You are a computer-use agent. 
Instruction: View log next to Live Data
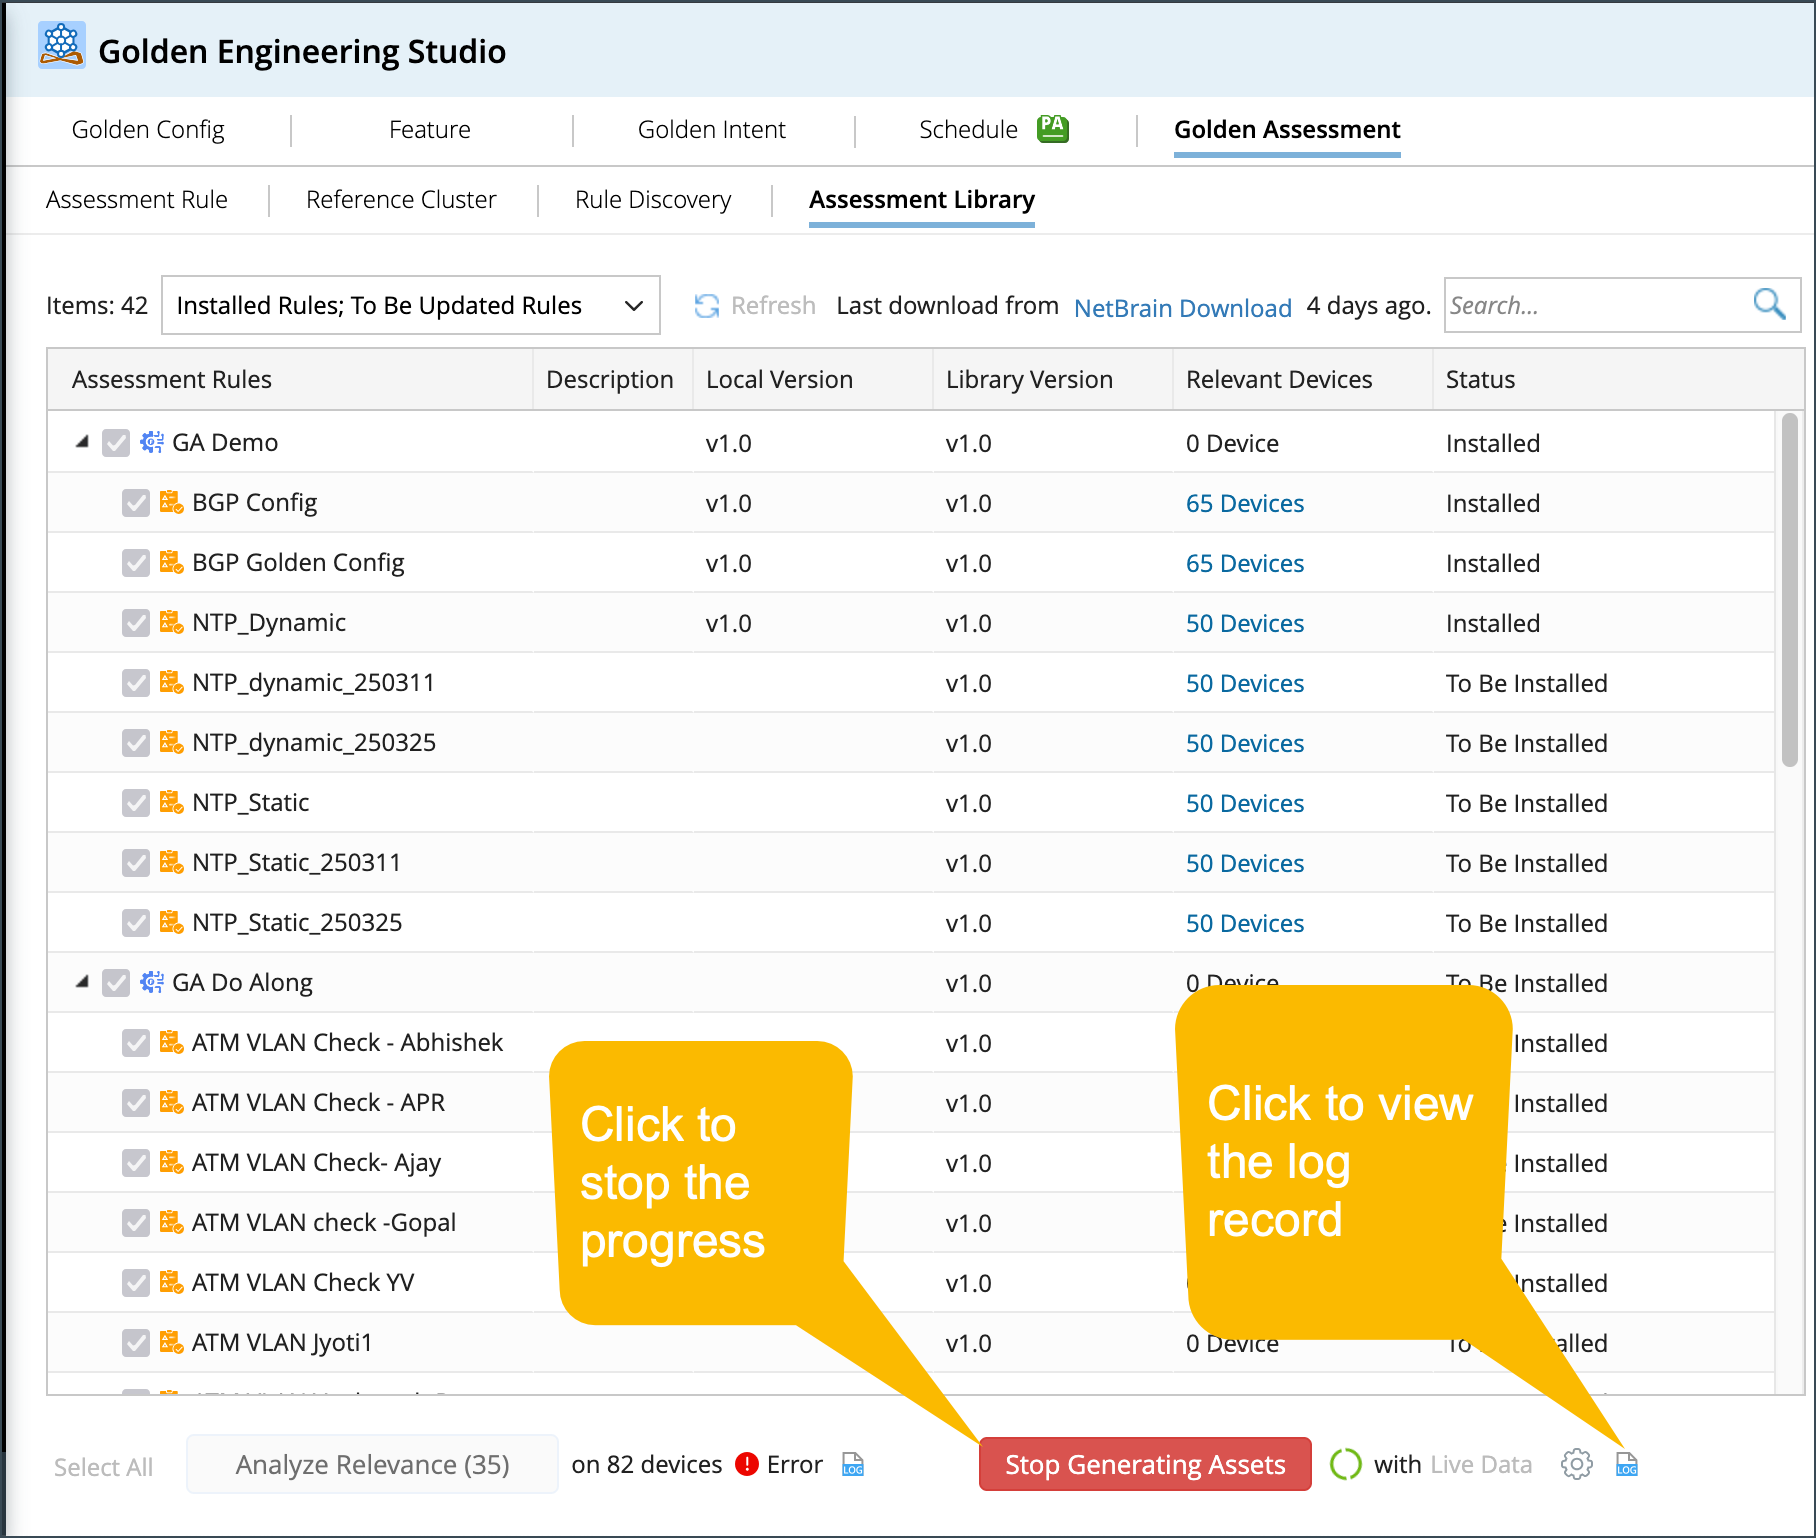pyautogui.click(x=1627, y=1465)
